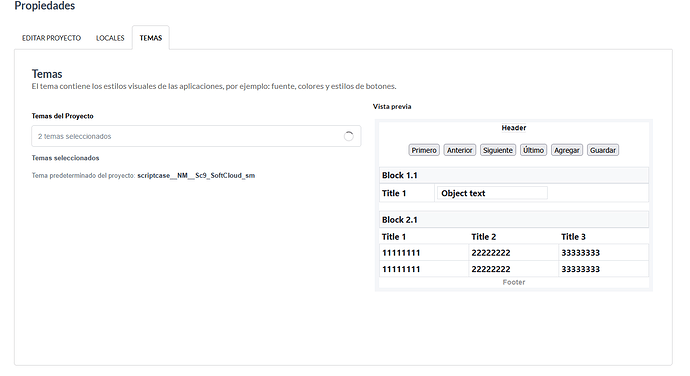690x376 pixels.
Task: Click the Title 2 column heading
Action: click(484, 237)
